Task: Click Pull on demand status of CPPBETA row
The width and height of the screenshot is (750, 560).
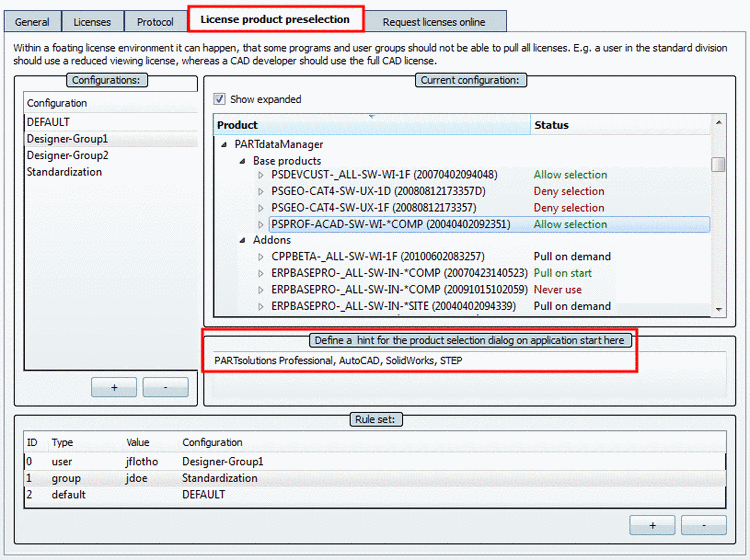Action: [572, 257]
